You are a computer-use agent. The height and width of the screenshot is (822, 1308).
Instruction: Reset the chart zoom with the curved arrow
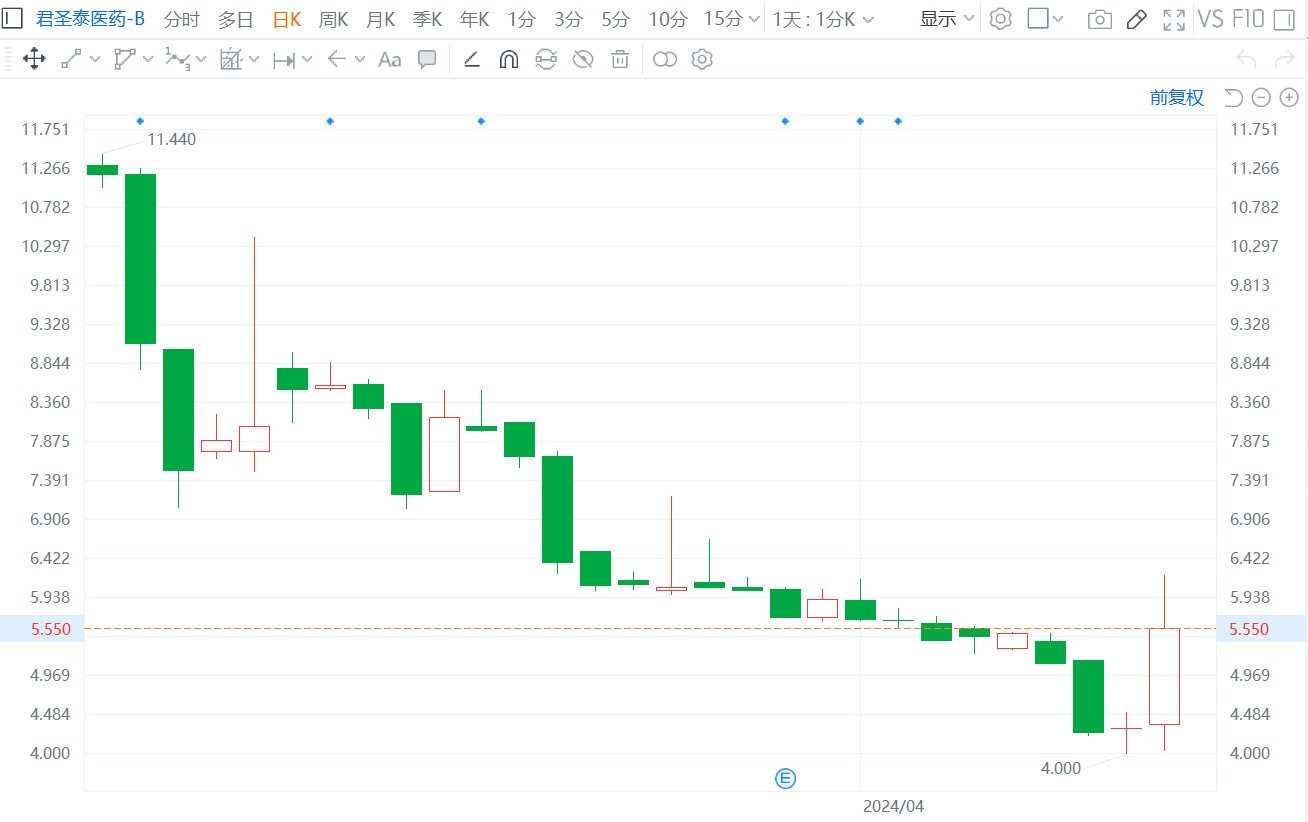[x=1233, y=97]
